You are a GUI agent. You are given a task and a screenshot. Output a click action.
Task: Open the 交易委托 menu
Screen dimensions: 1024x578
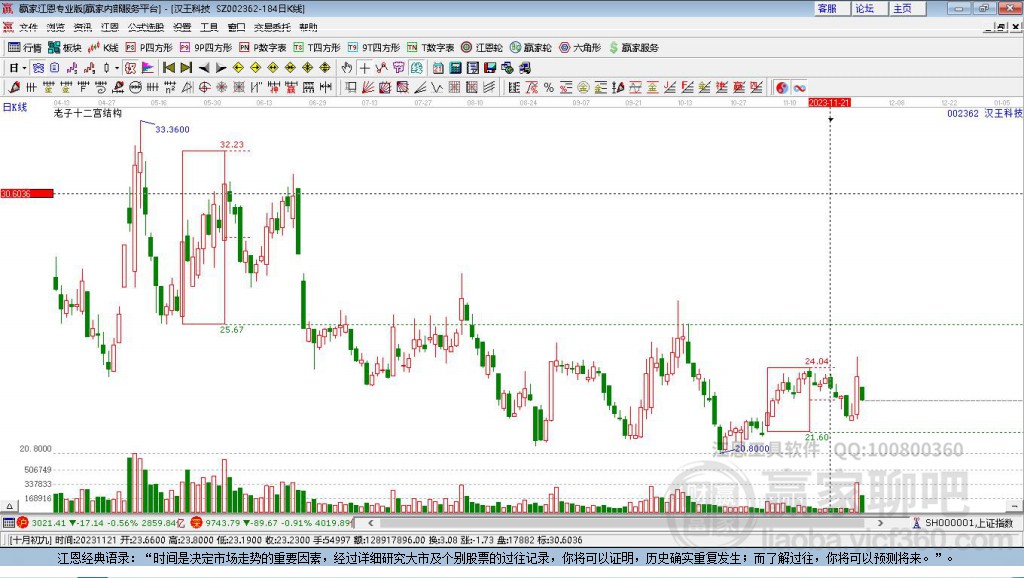(x=272, y=27)
